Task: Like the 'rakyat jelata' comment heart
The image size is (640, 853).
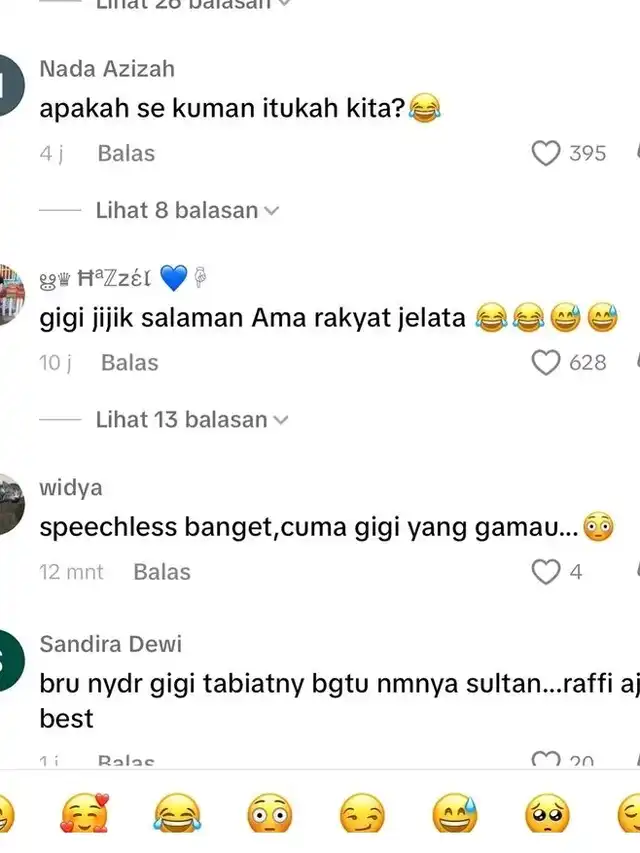Action: pyautogui.click(x=545, y=362)
